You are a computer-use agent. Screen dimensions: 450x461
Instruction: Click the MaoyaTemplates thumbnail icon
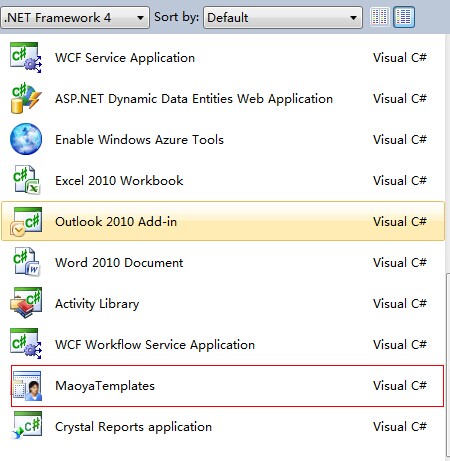pyautogui.click(x=27, y=386)
